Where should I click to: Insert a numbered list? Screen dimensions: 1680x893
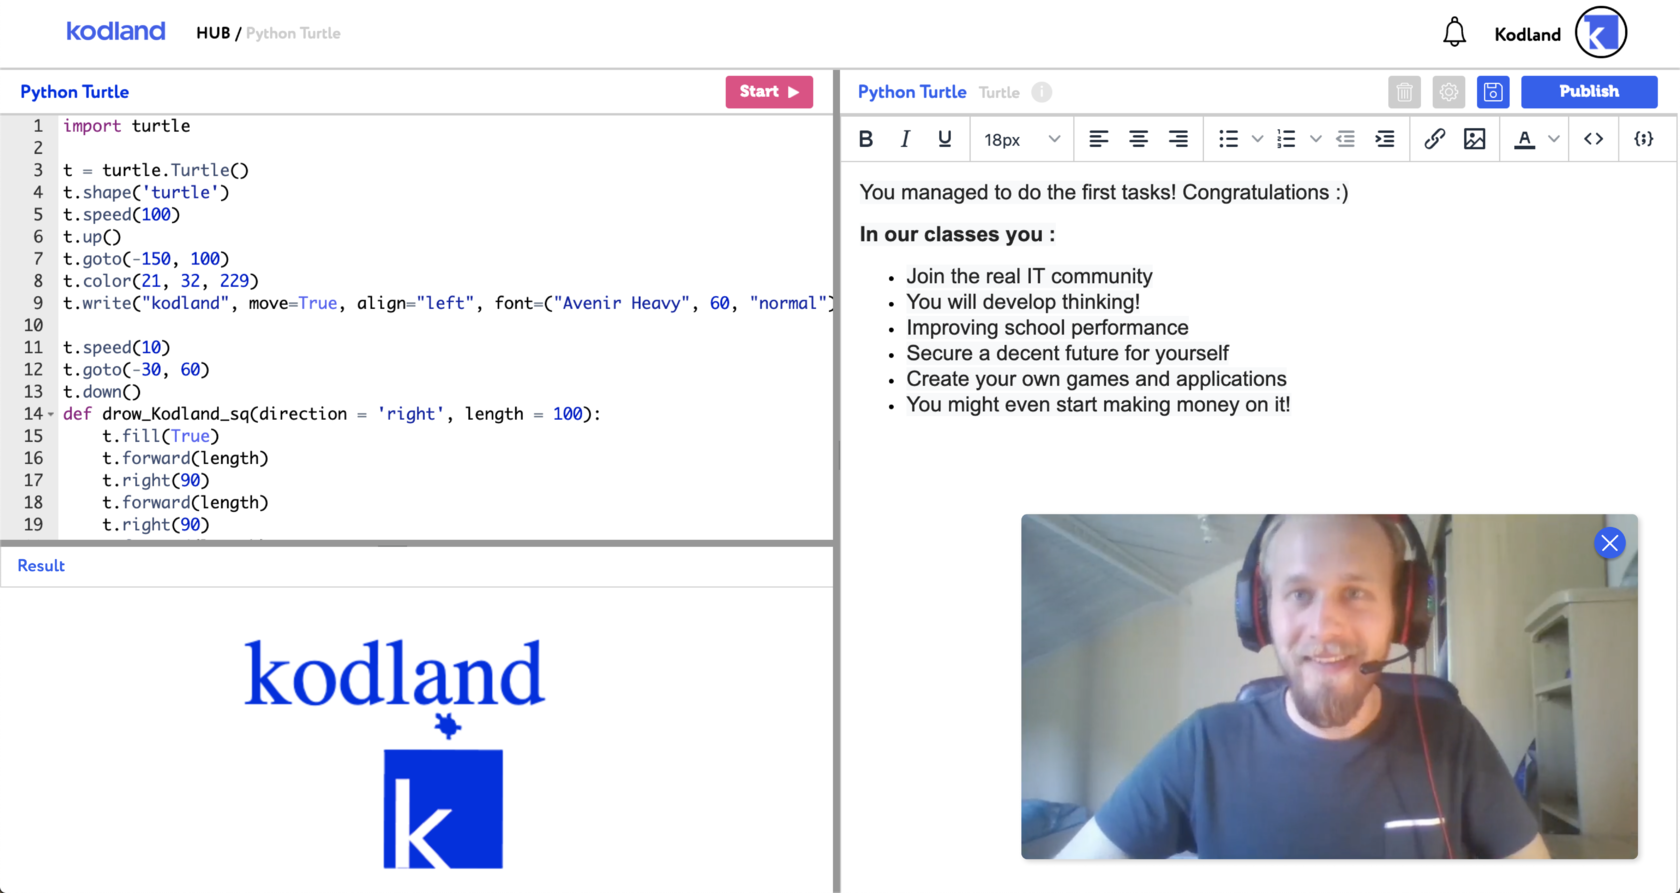click(1286, 139)
